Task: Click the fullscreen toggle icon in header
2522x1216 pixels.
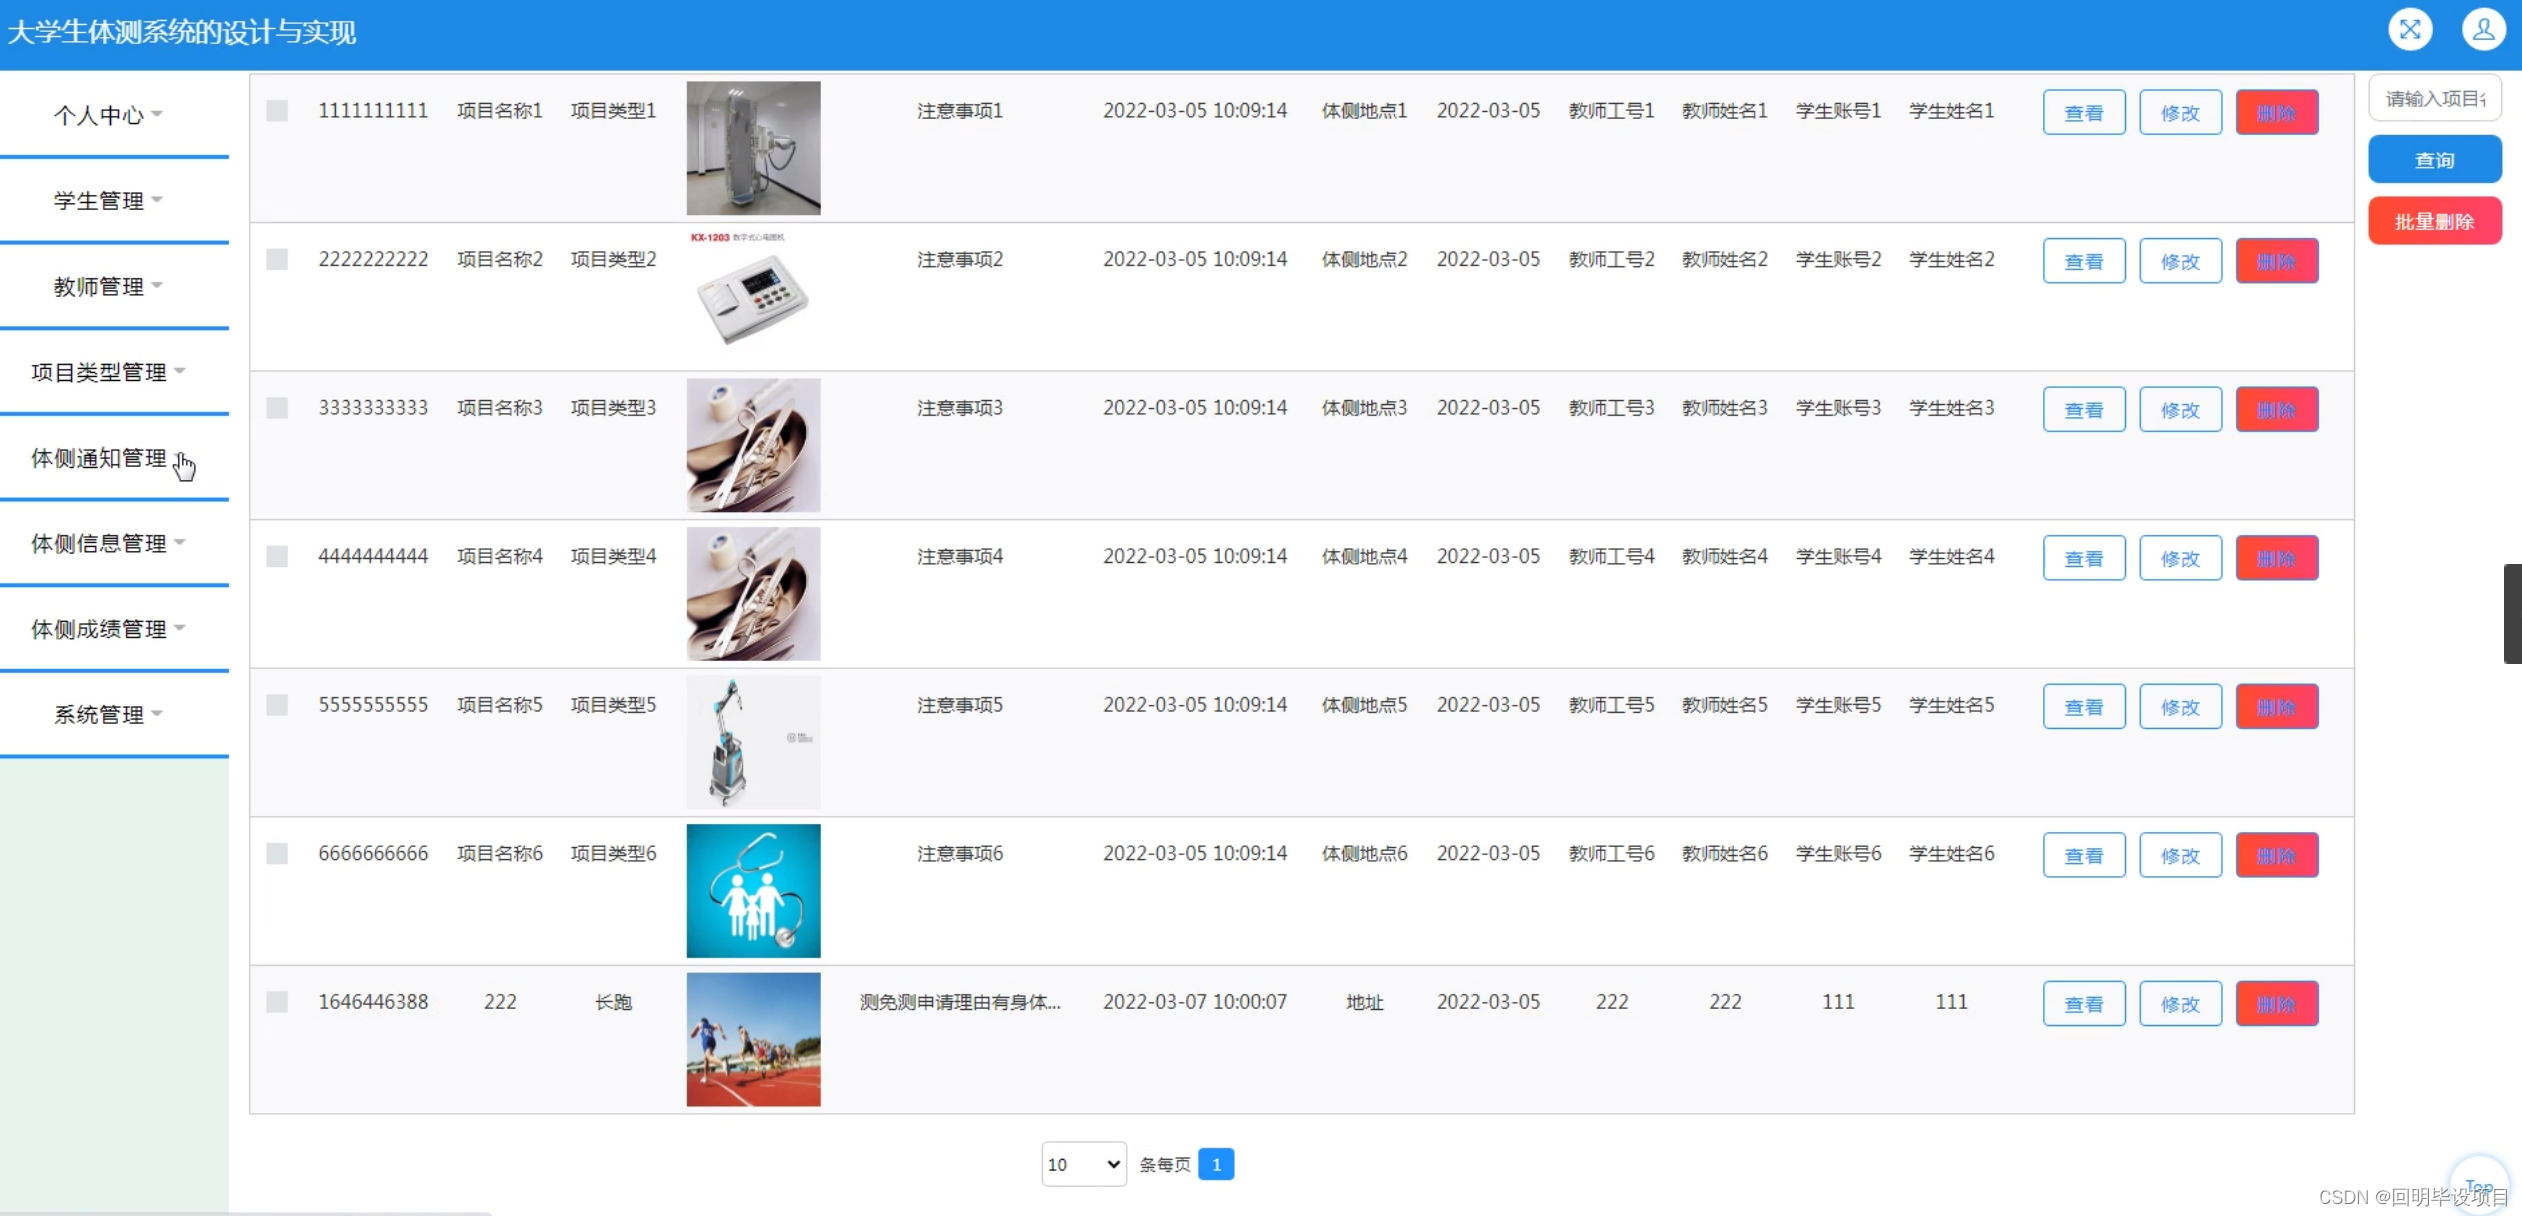Action: pos(2409,29)
